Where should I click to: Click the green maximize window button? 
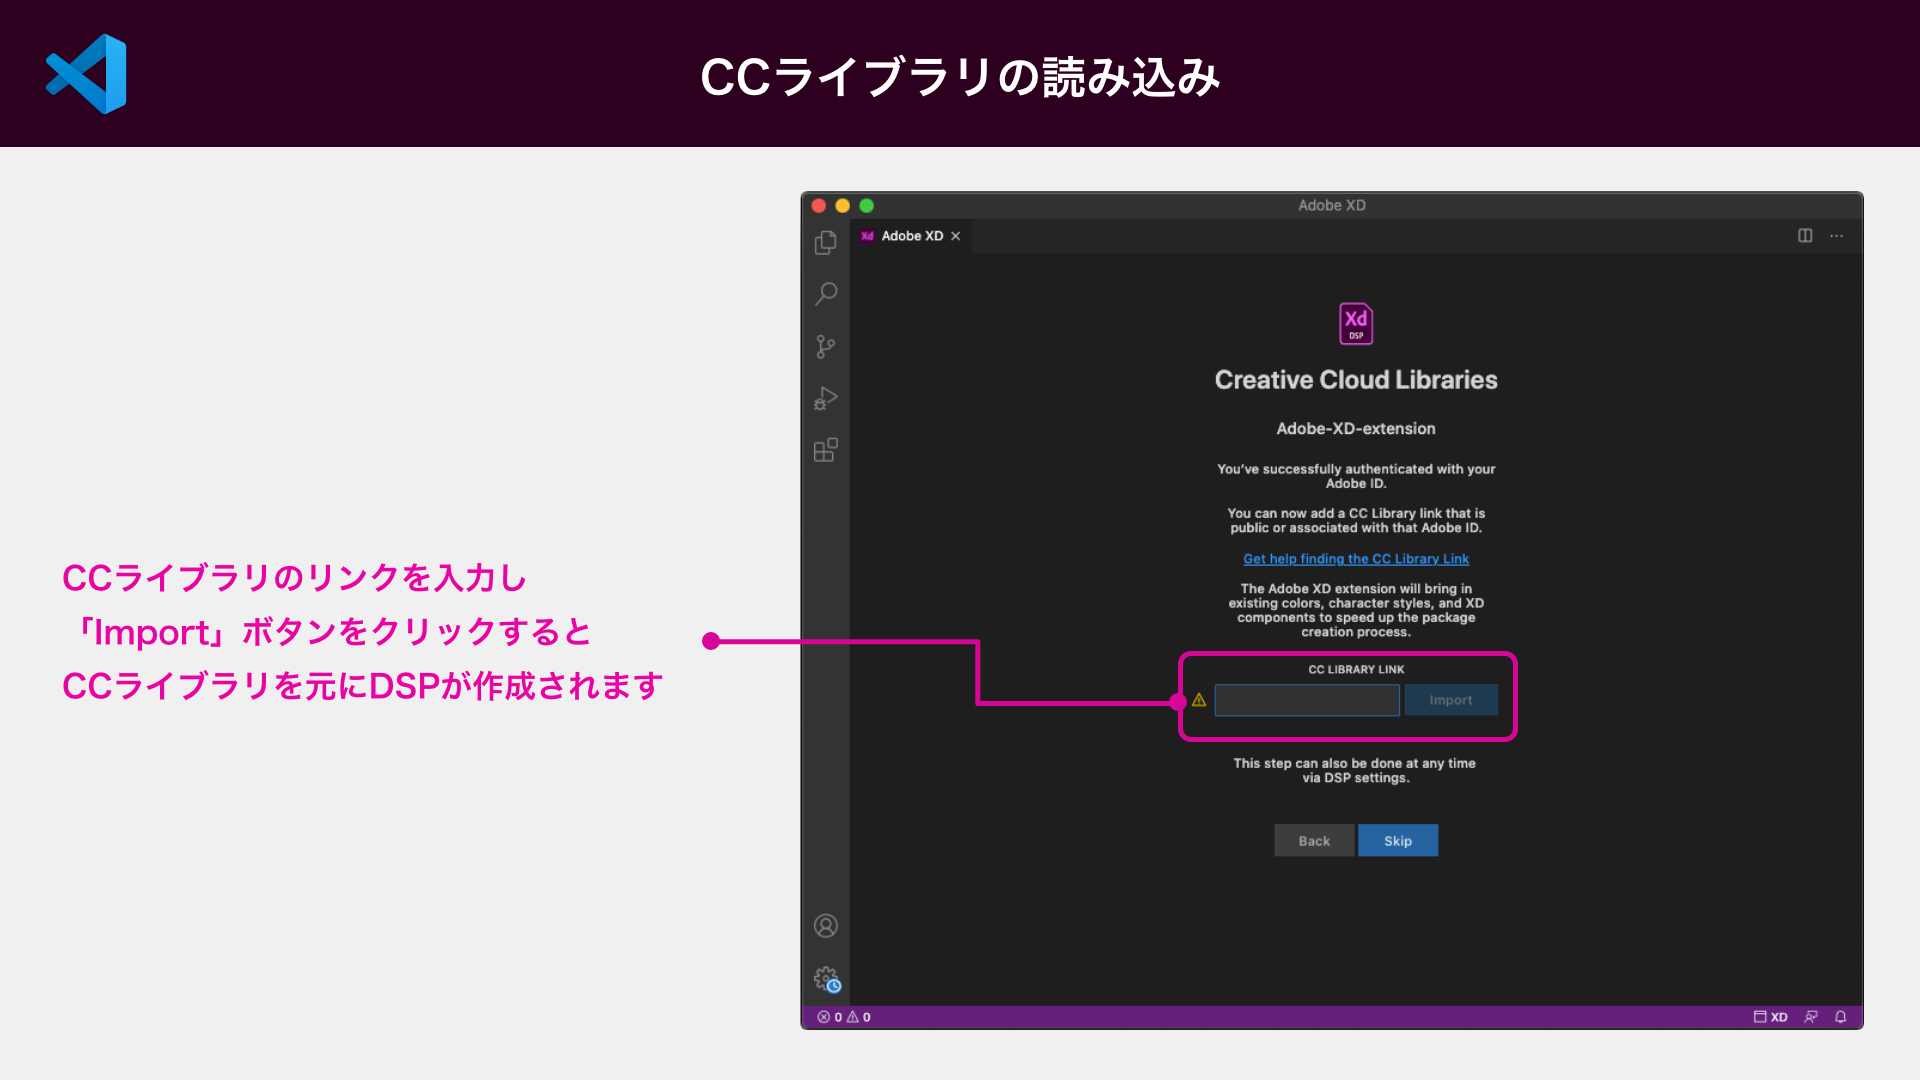[867, 206]
